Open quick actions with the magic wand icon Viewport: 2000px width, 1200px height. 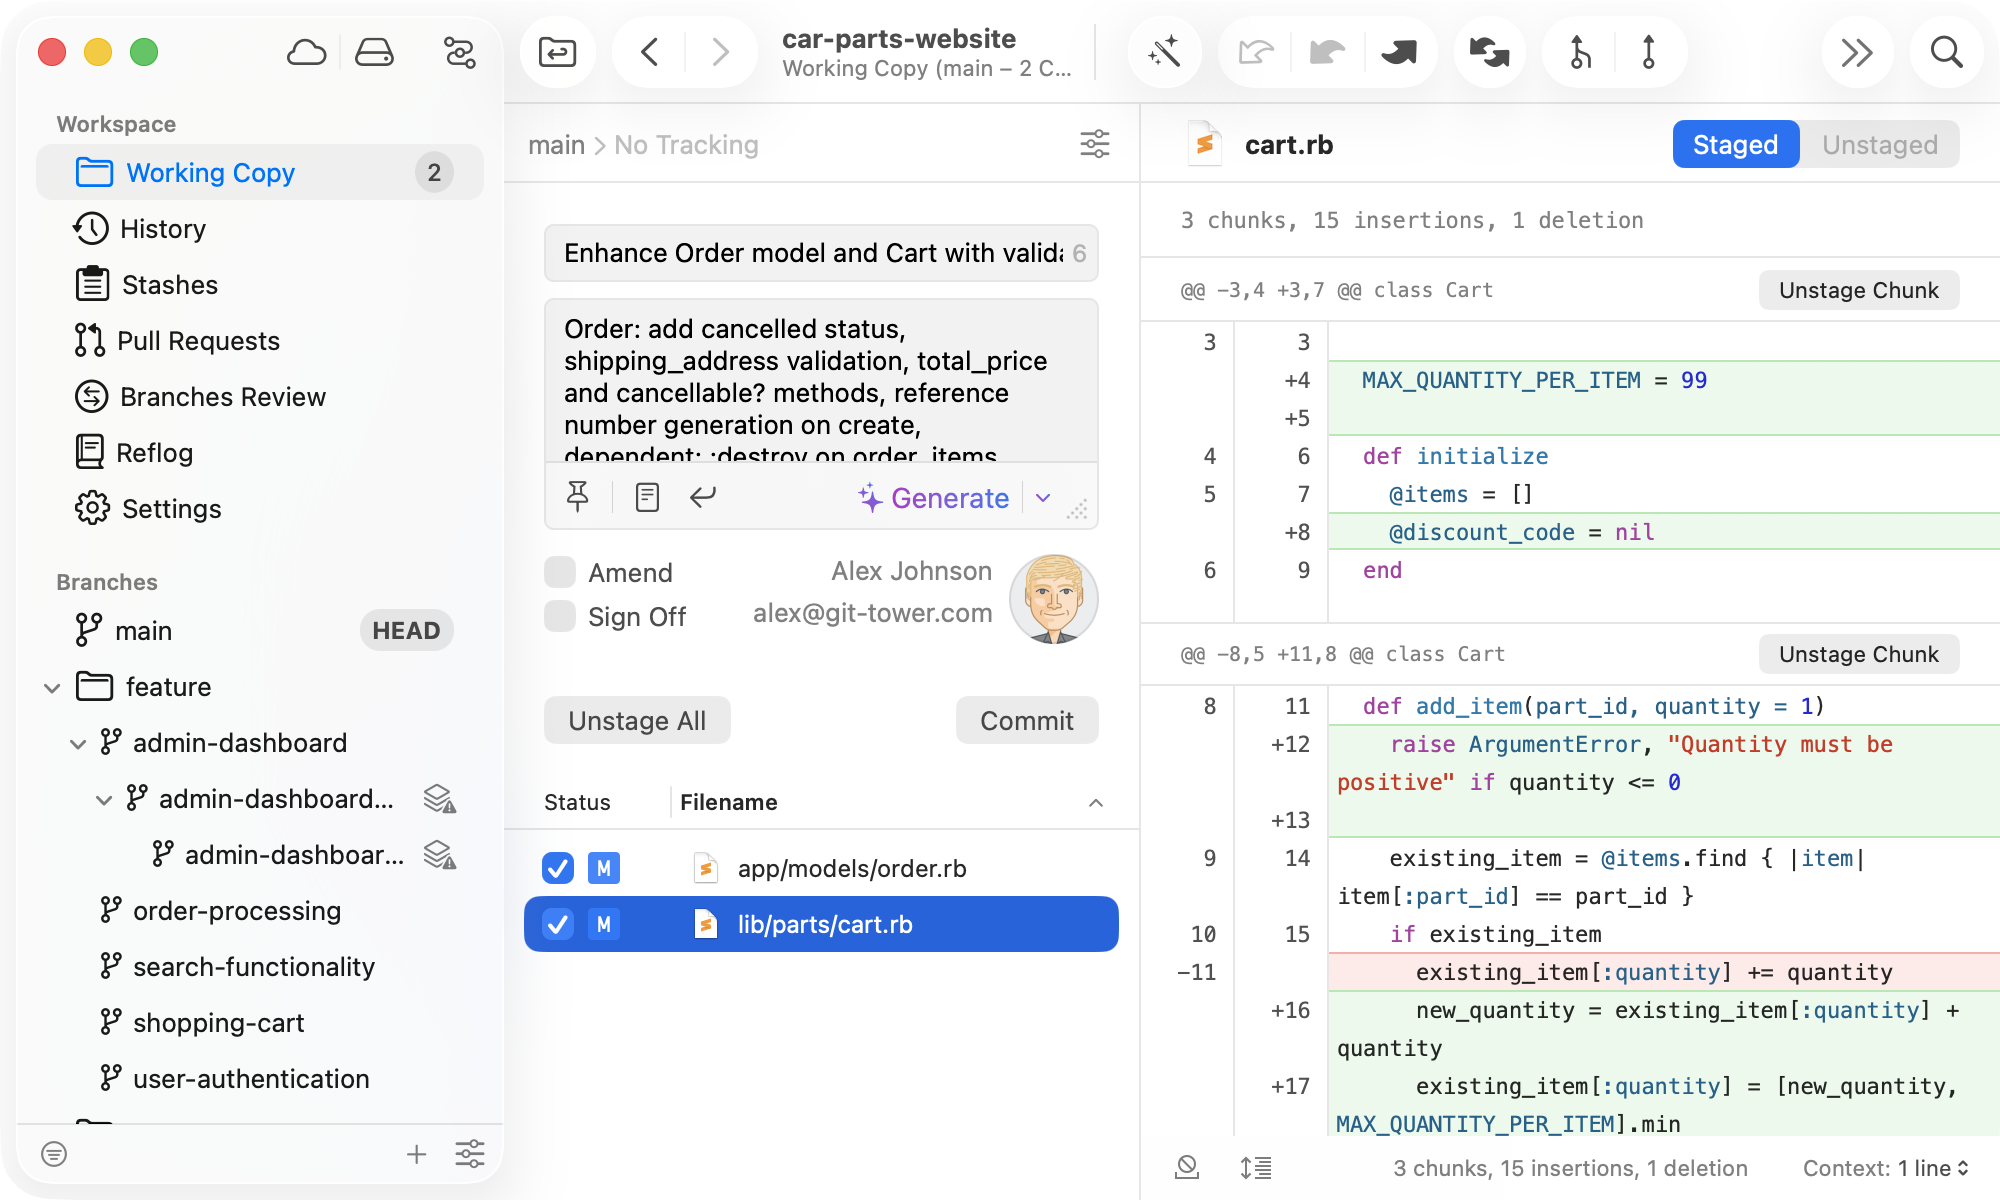point(1164,52)
